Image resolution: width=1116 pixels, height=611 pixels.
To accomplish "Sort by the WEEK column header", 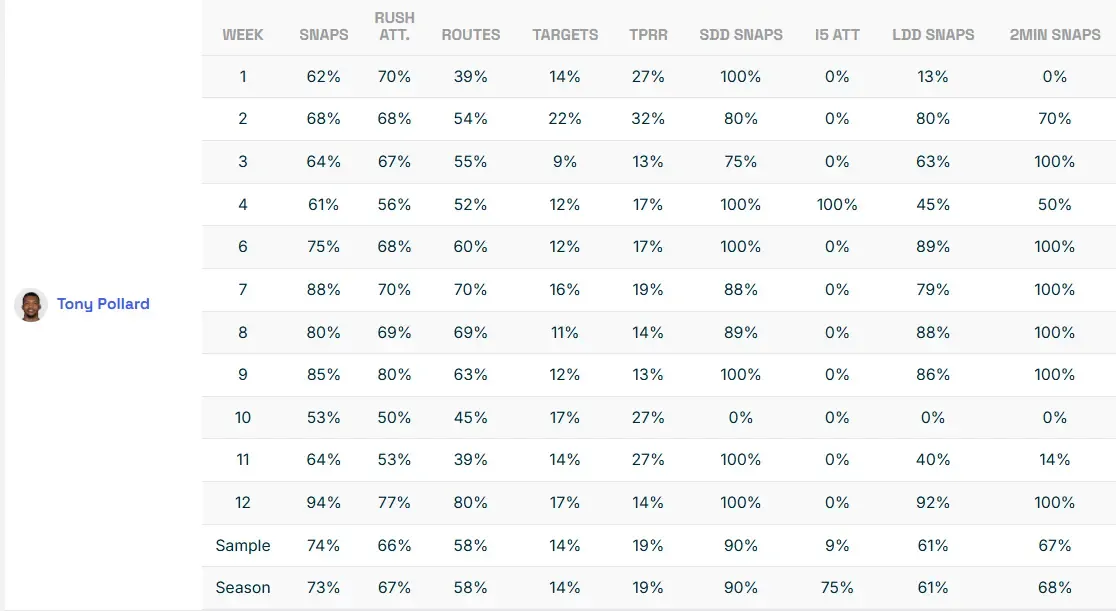I will tap(243, 34).
